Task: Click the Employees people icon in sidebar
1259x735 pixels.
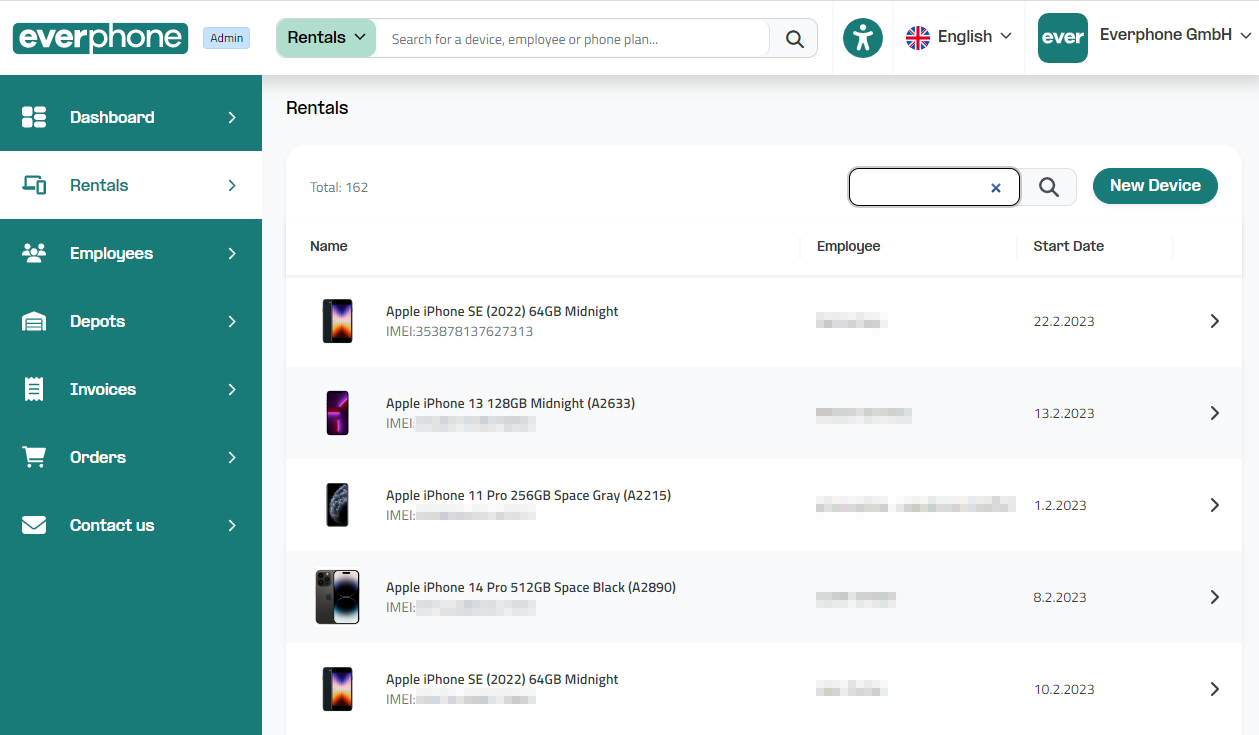Action: [34, 253]
